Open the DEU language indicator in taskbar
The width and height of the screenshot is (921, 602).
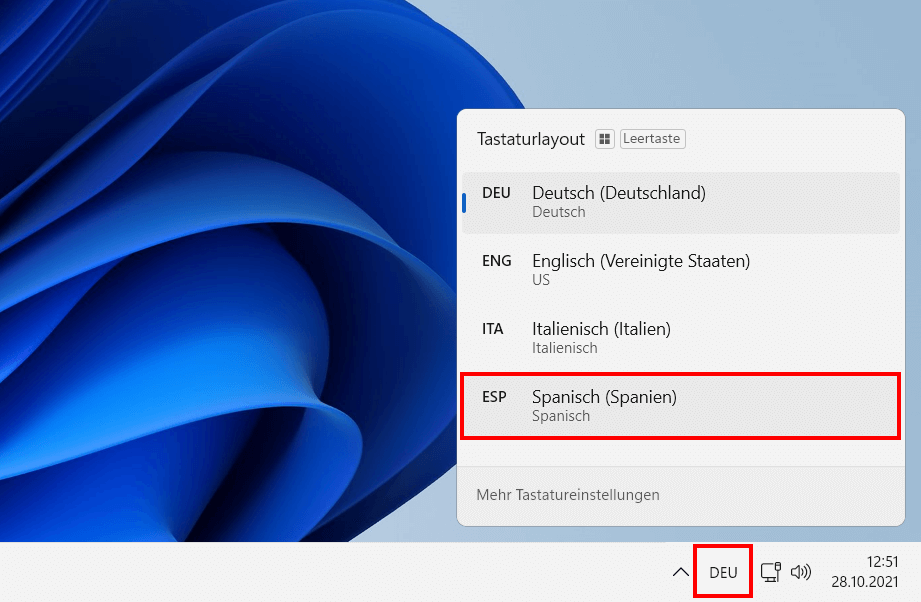pyautogui.click(x=723, y=572)
